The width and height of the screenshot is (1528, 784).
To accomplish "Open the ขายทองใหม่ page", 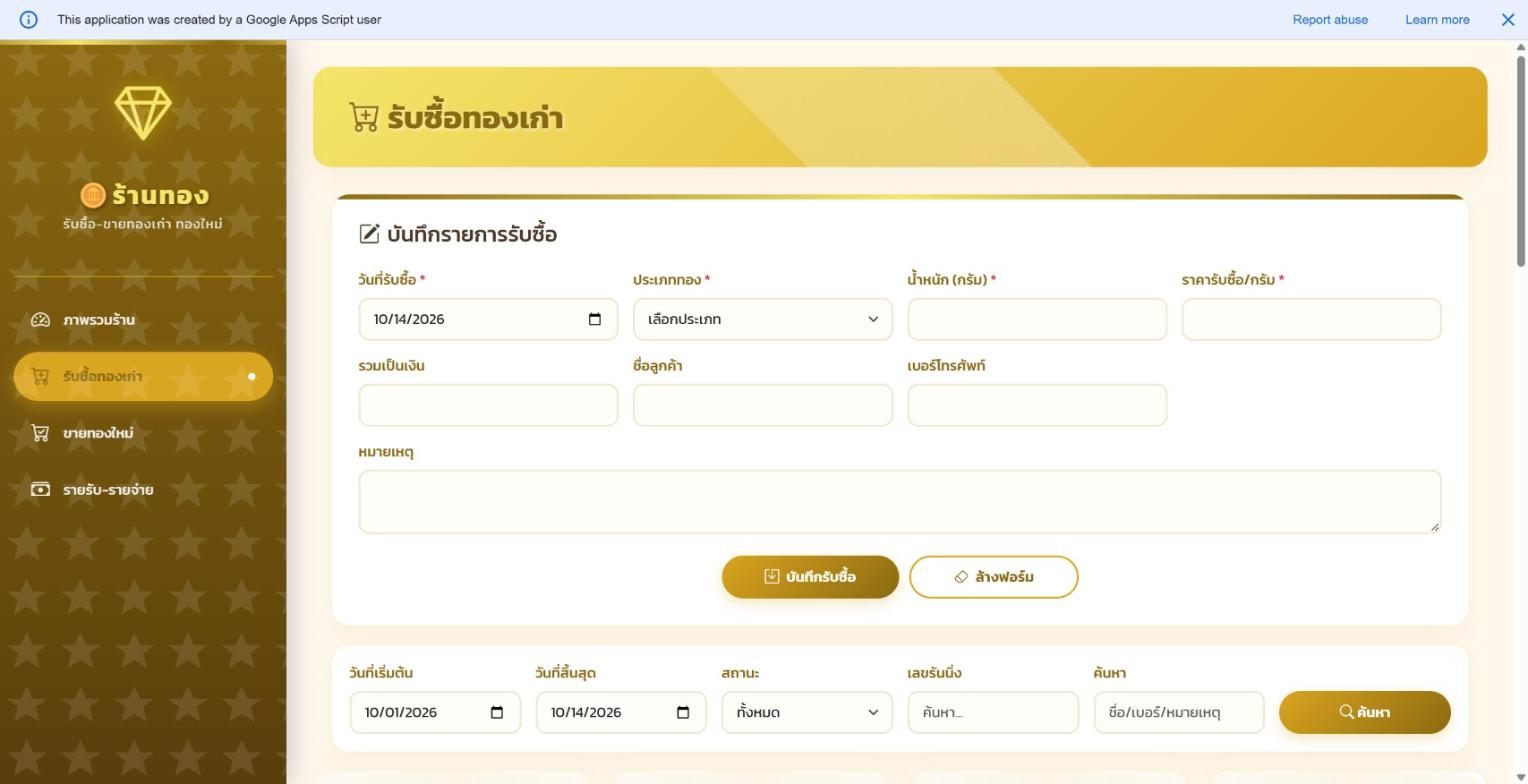I will click(x=143, y=433).
